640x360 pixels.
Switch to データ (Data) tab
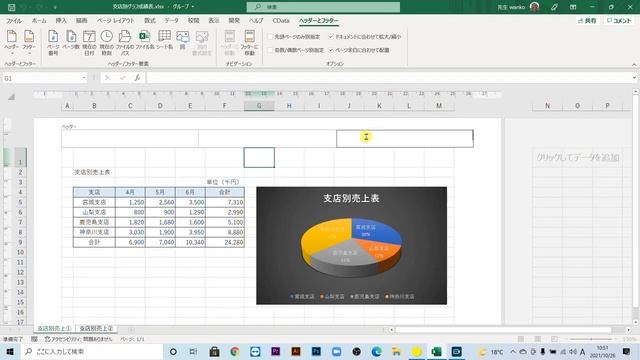click(x=171, y=20)
